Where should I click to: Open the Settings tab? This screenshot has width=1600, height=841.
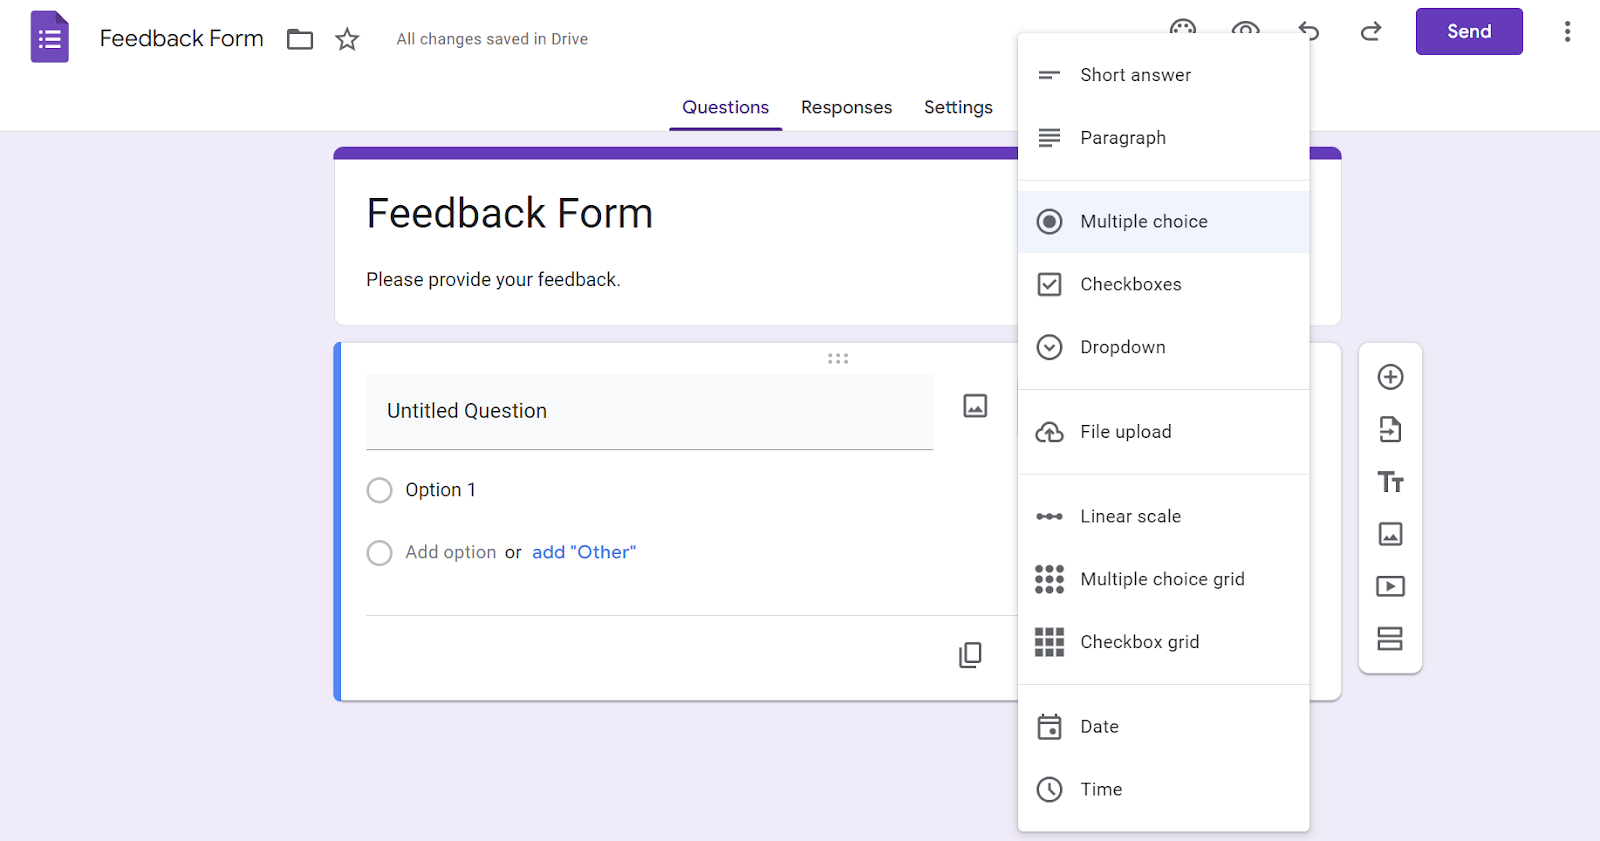958,107
